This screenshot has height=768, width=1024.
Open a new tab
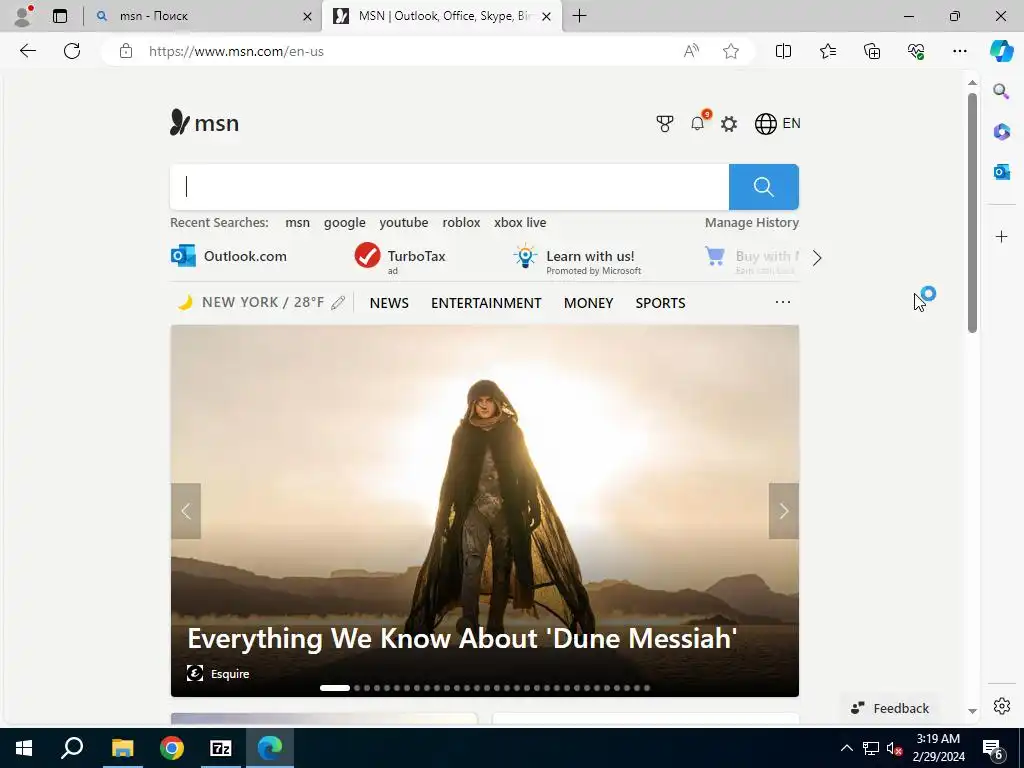click(579, 16)
